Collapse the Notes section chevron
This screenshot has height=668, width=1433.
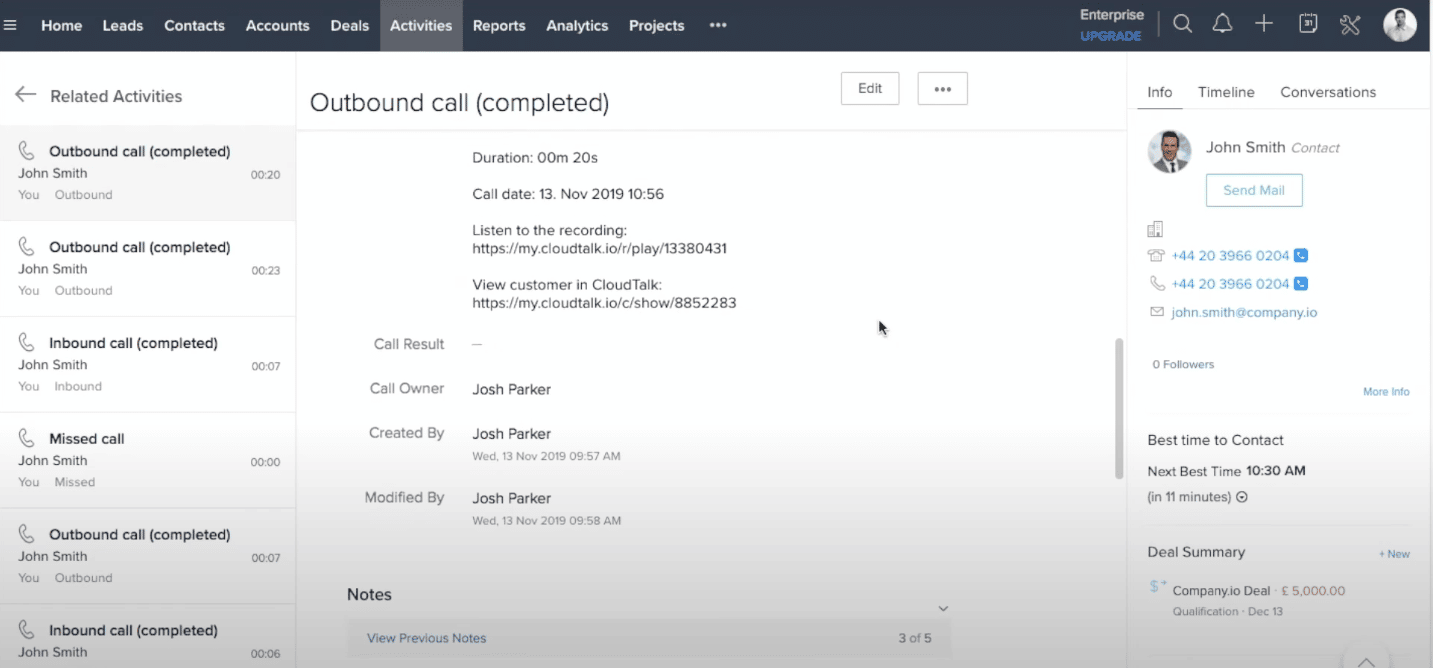pyautogui.click(x=942, y=607)
